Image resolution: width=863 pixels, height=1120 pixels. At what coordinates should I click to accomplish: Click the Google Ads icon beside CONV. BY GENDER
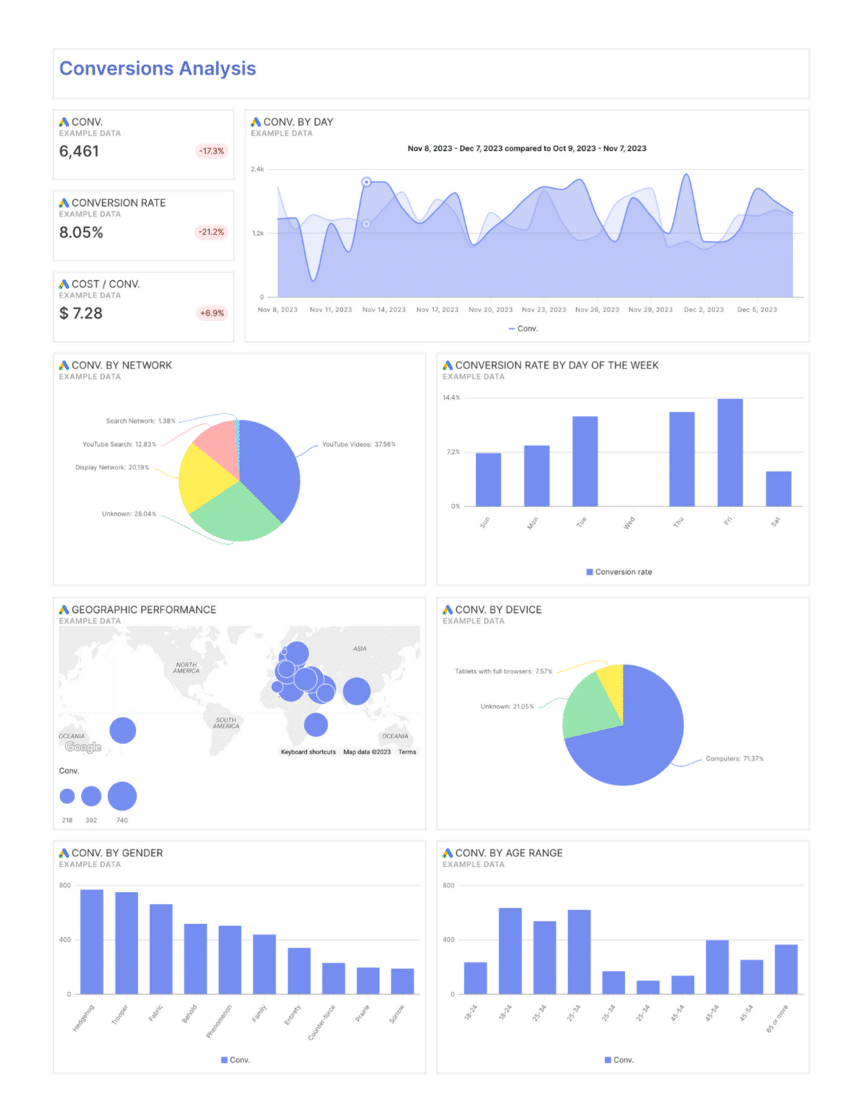click(64, 853)
